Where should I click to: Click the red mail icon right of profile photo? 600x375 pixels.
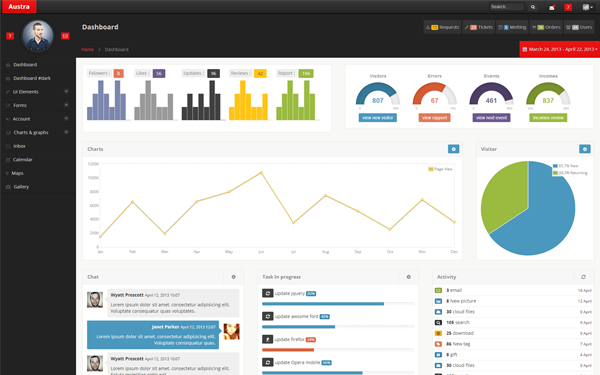coord(65,36)
